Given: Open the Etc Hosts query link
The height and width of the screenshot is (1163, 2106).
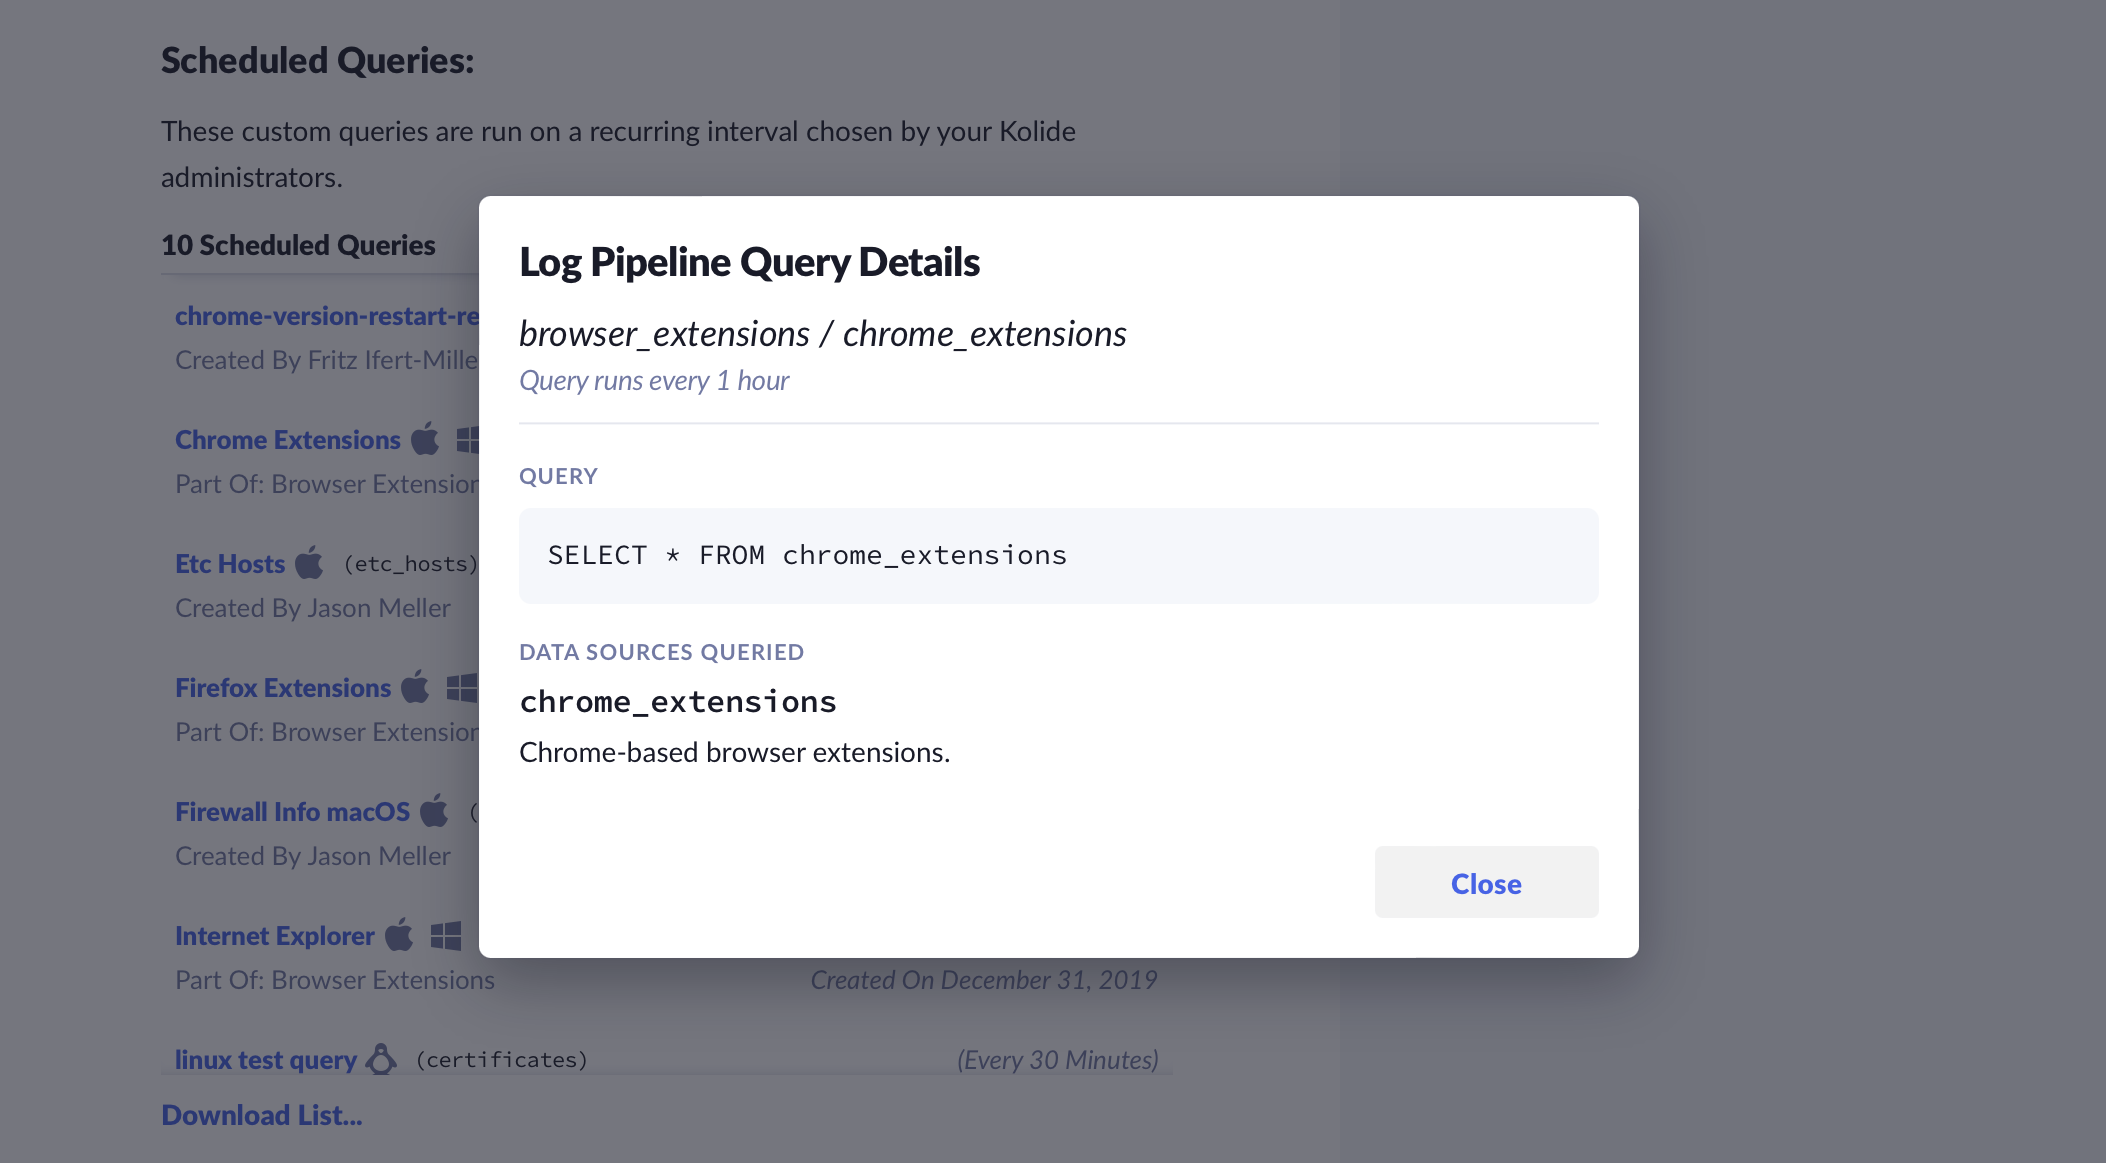Looking at the screenshot, I should [x=230, y=564].
